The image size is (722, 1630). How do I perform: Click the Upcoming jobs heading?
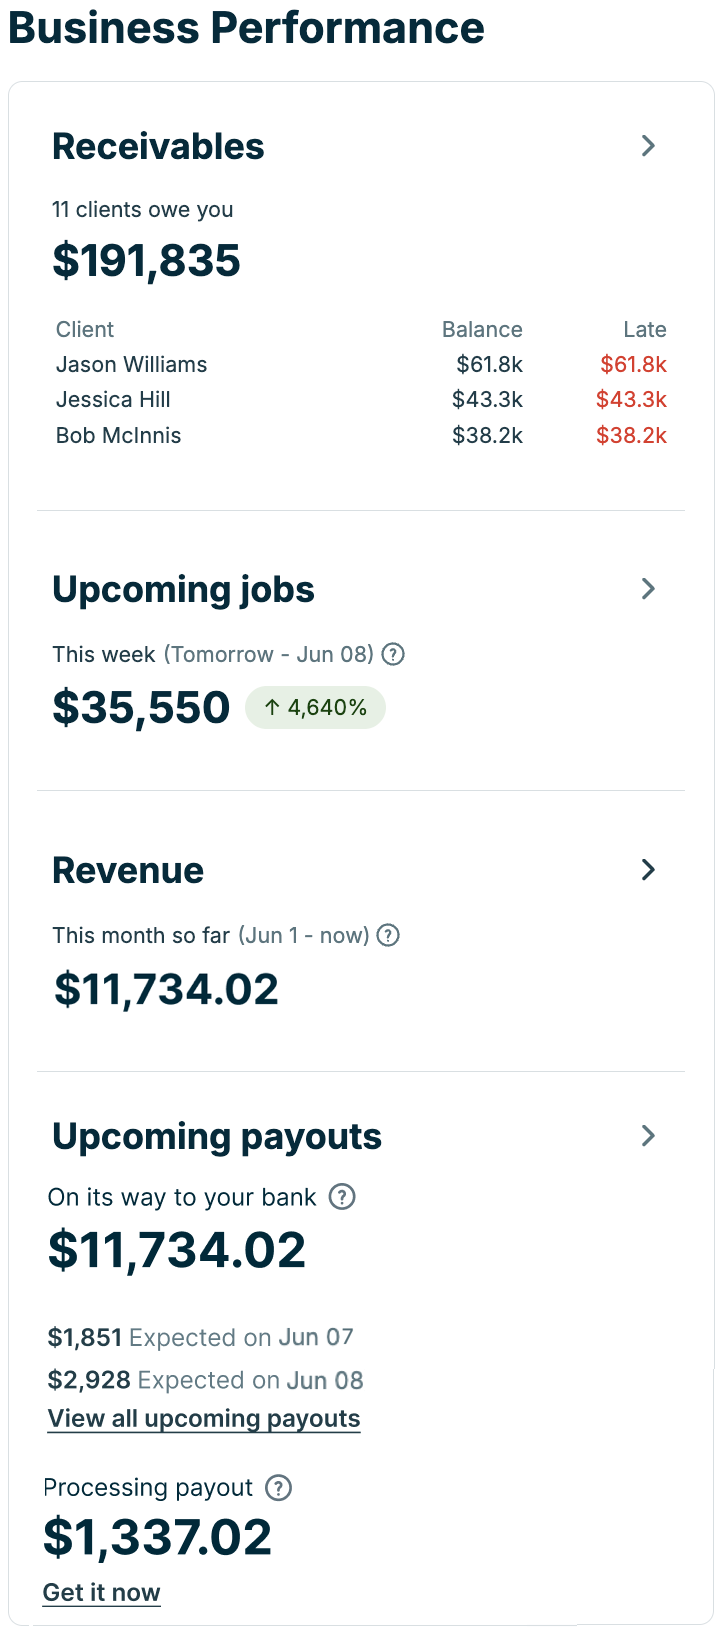point(183,590)
